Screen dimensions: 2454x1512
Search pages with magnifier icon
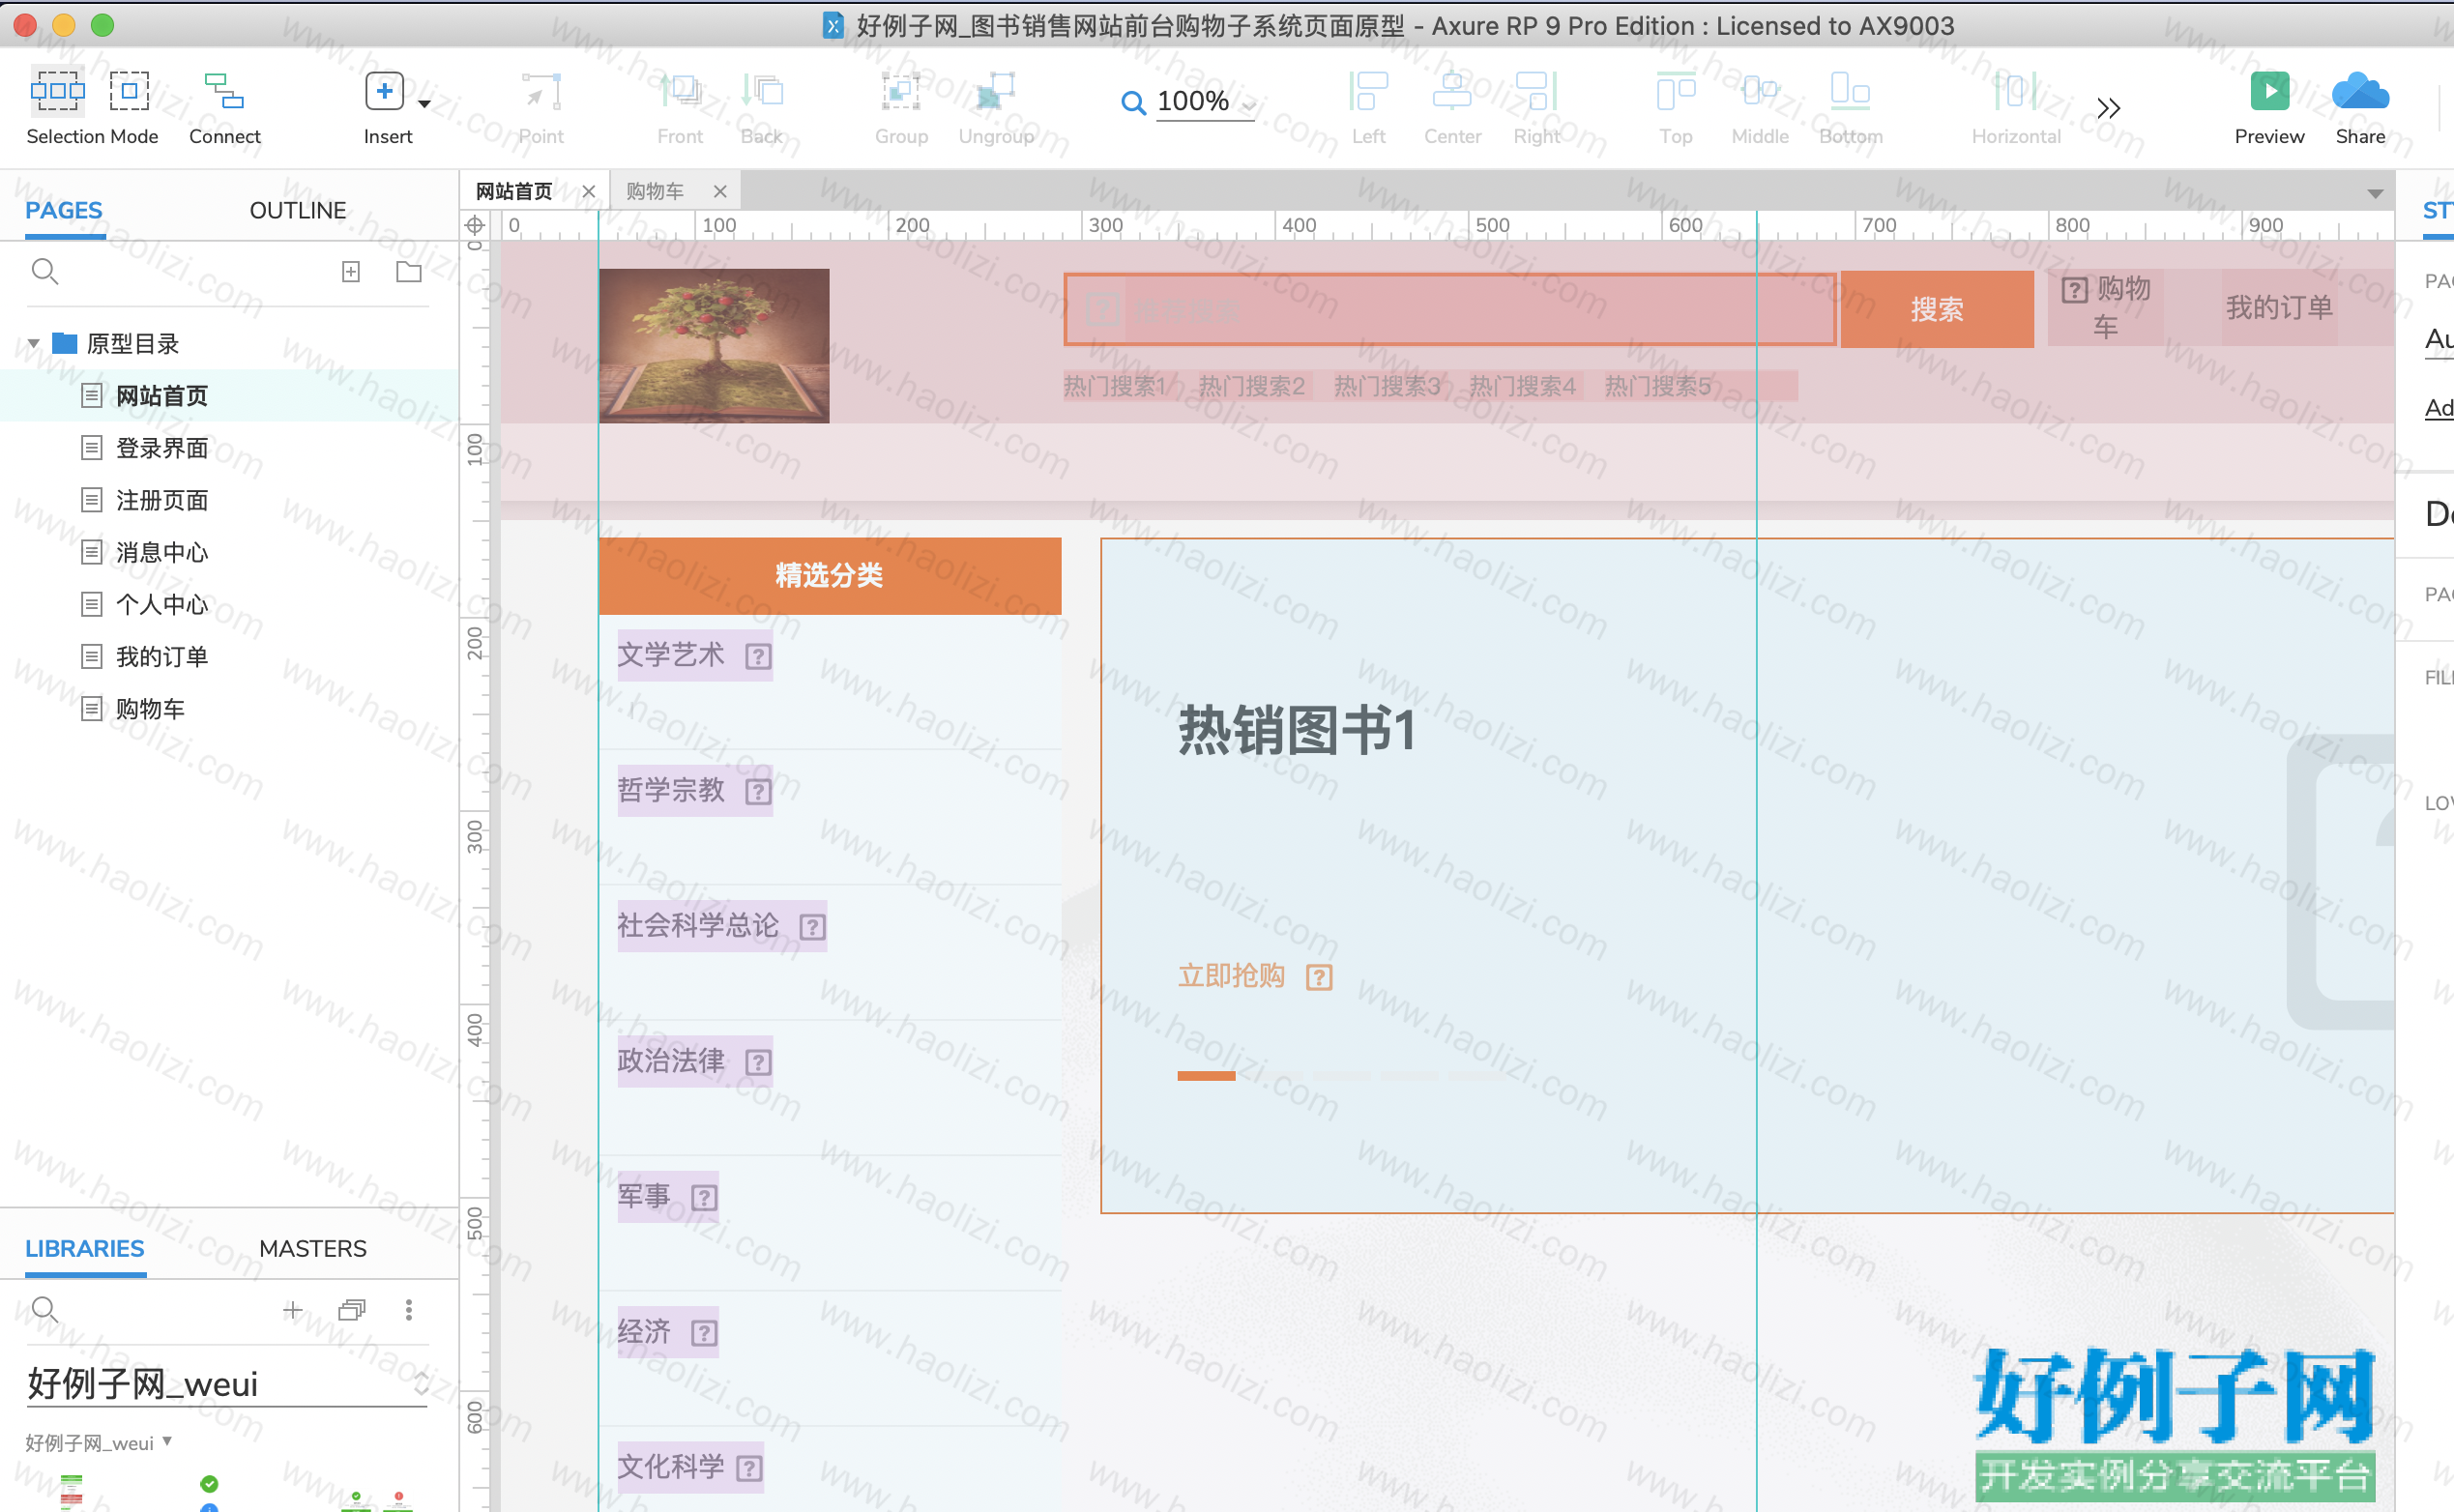[x=45, y=271]
